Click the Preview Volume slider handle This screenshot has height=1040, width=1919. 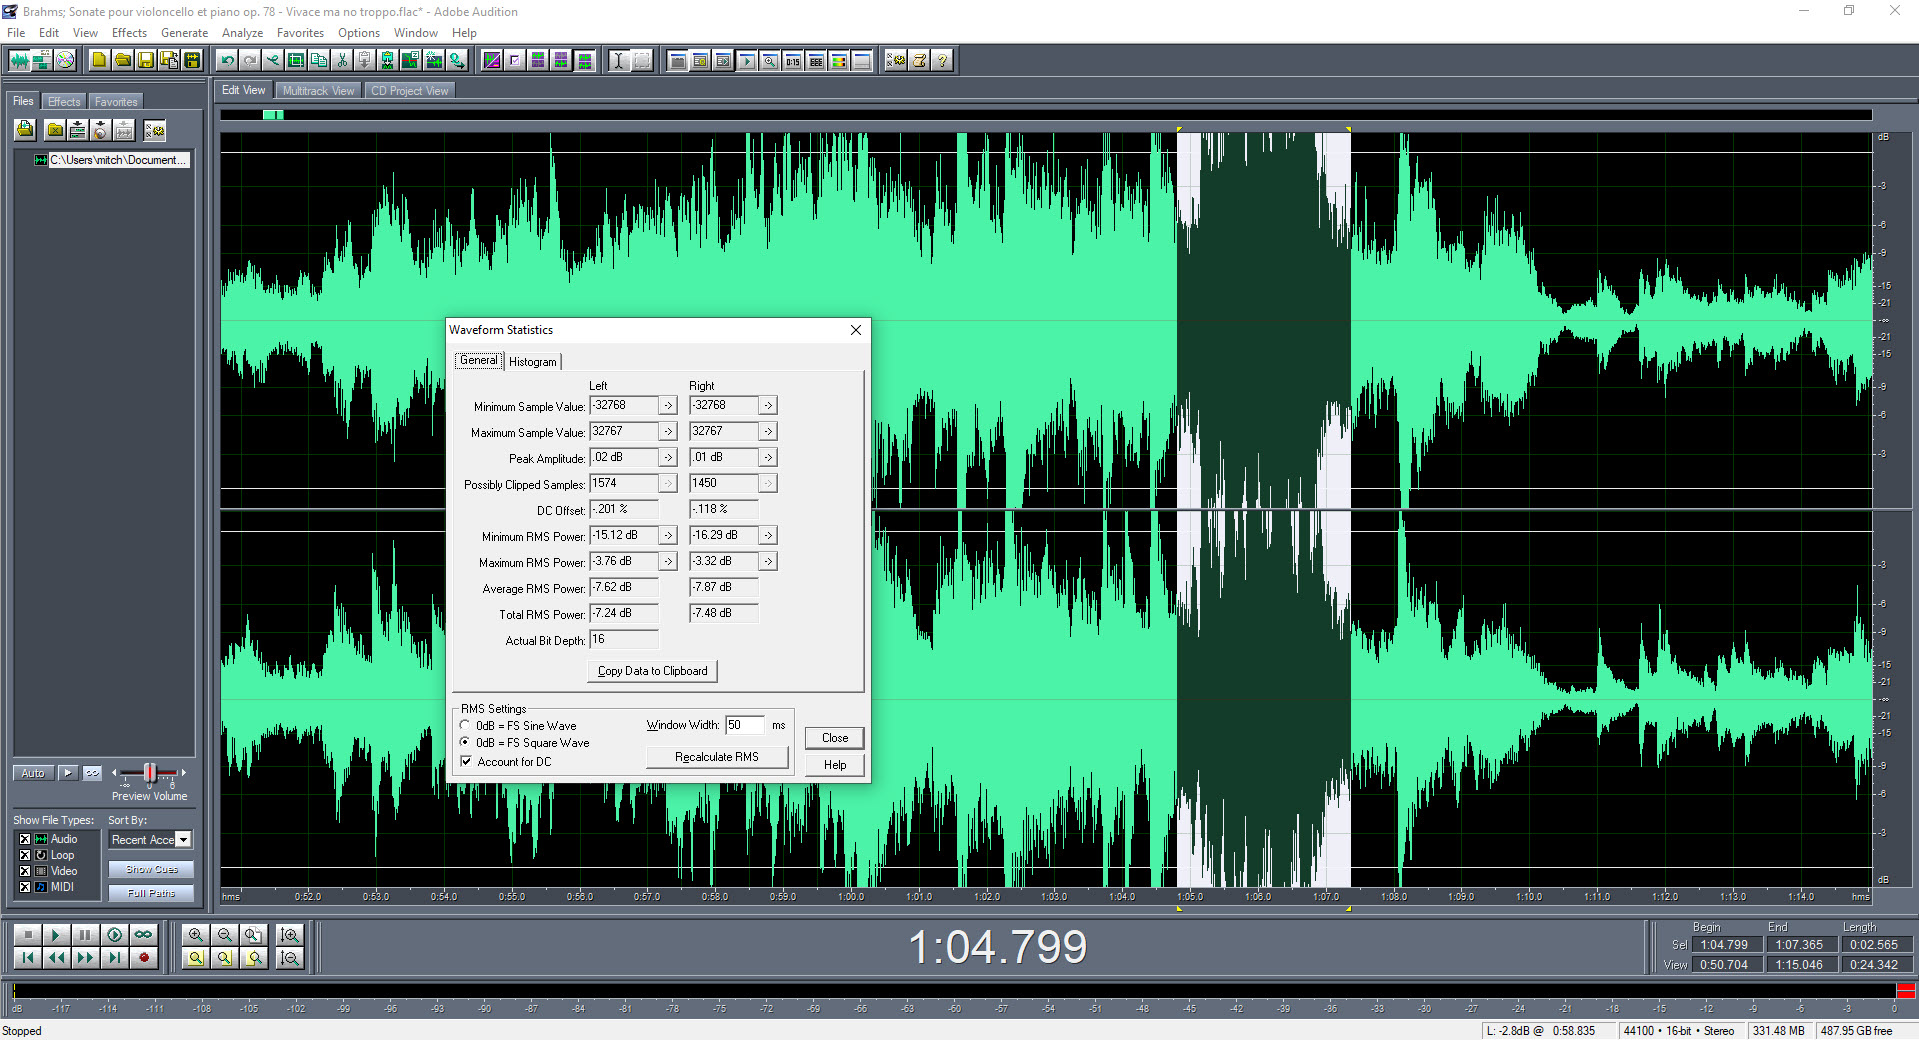pos(150,773)
